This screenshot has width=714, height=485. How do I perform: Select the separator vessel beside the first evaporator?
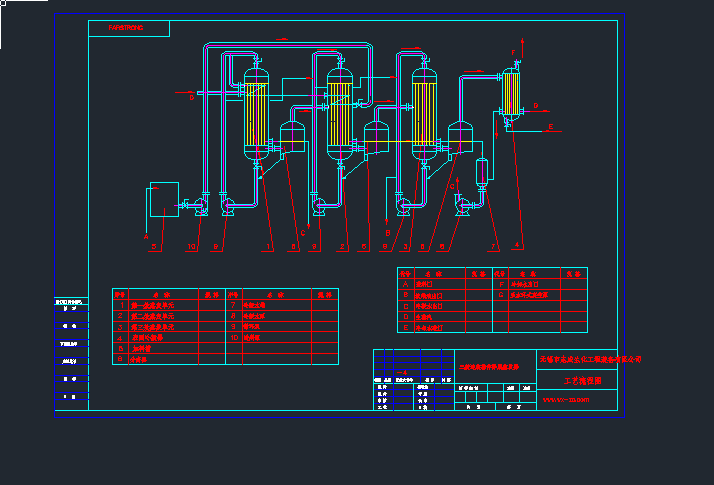(293, 136)
